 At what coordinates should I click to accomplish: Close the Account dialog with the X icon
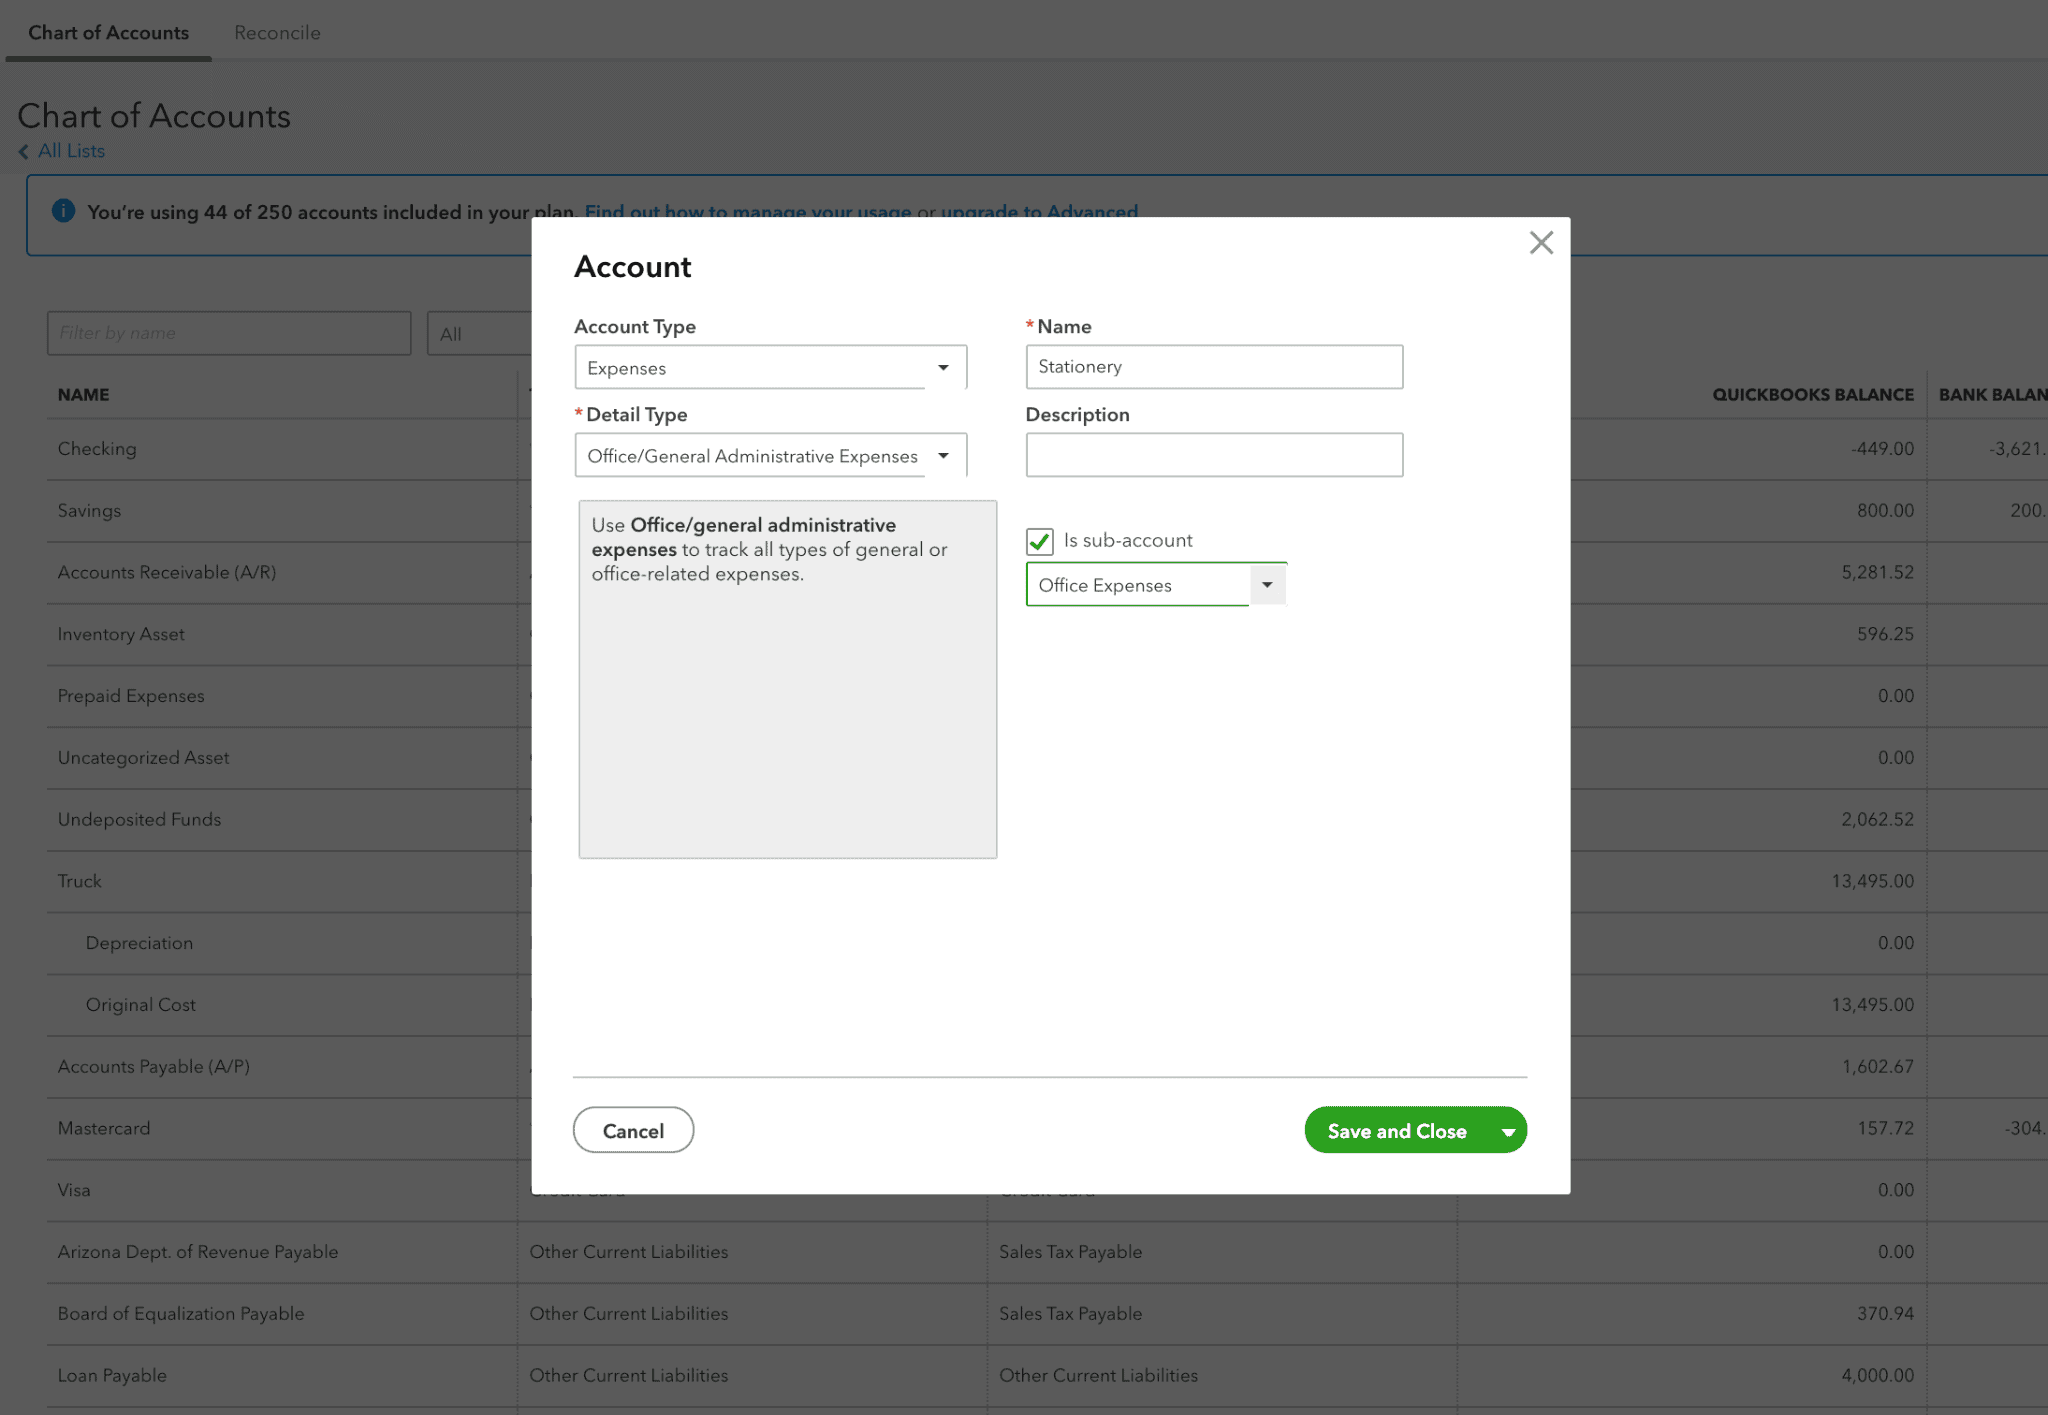point(1540,243)
